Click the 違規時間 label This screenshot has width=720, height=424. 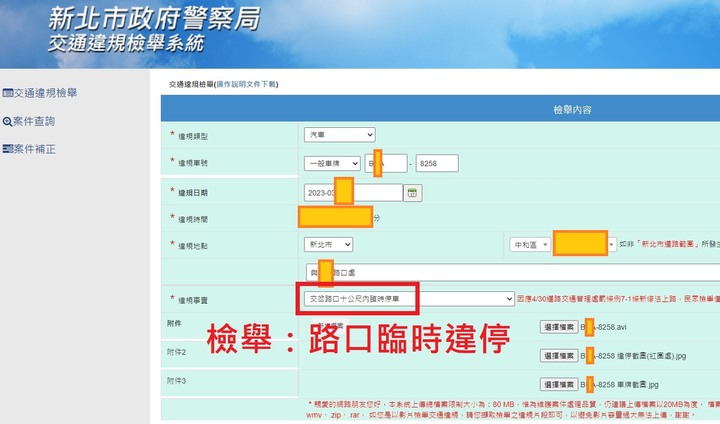point(193,220)
